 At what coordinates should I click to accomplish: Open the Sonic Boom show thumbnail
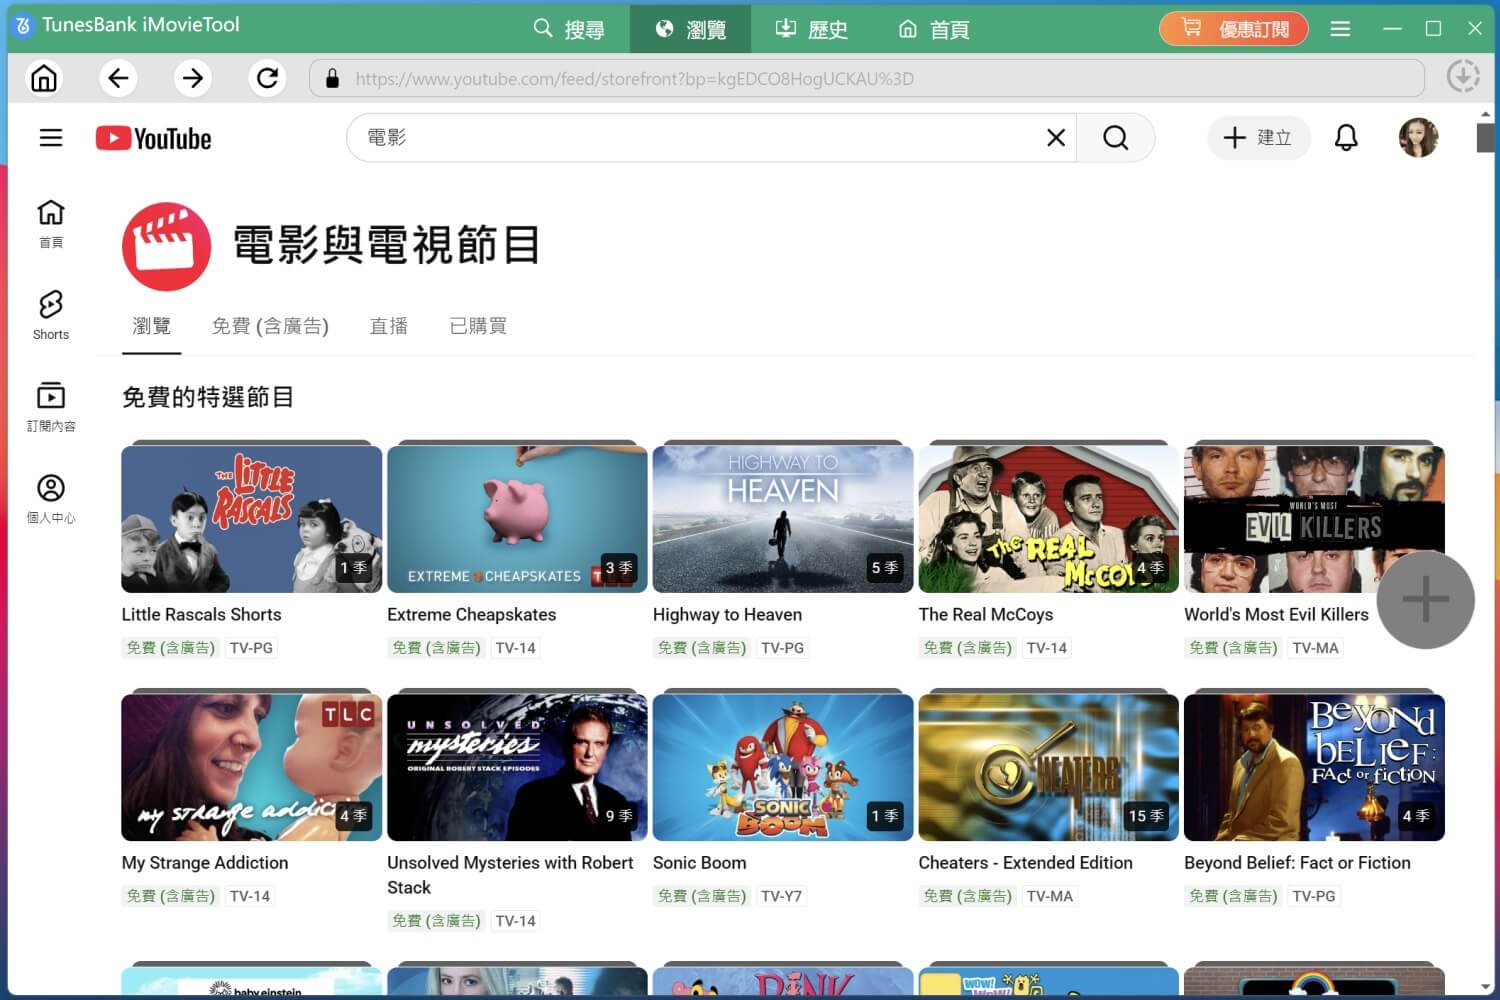[x=782, y=766]
